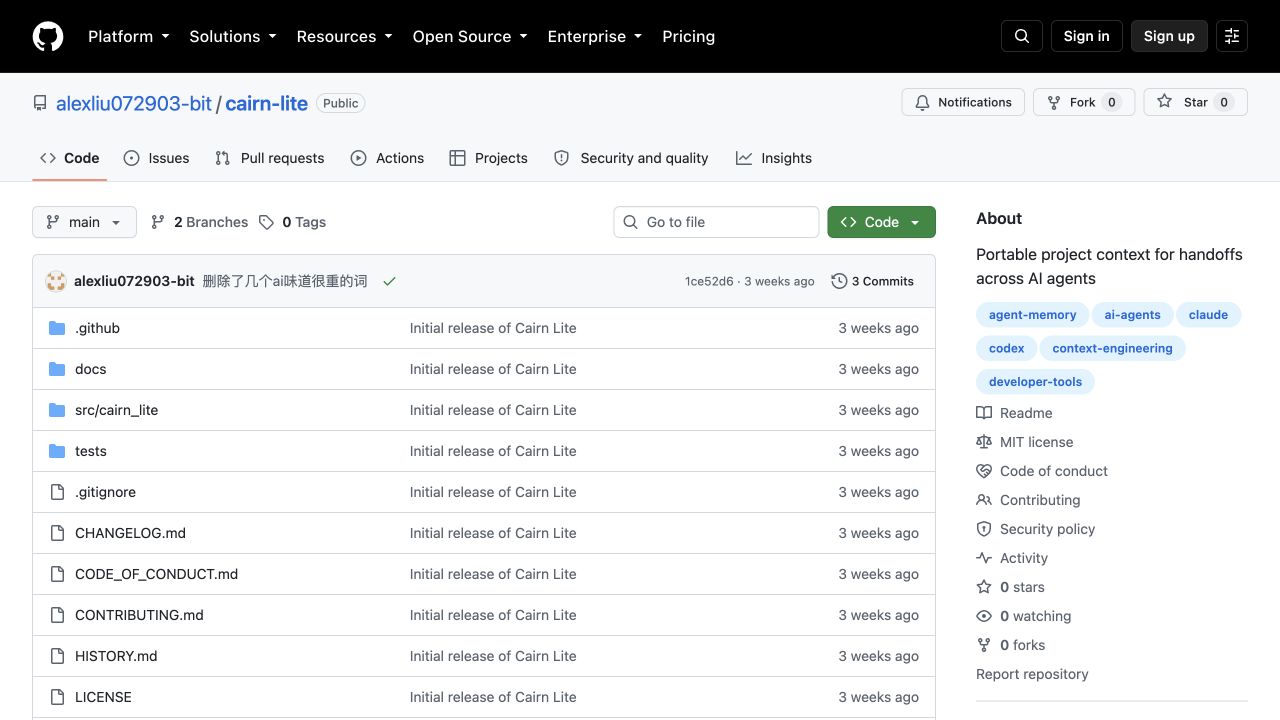The height and width of the screenshot is (720, 1280).
Task: Click the Report repository link
Action: pyautogui.click(x=1032, y=674)
